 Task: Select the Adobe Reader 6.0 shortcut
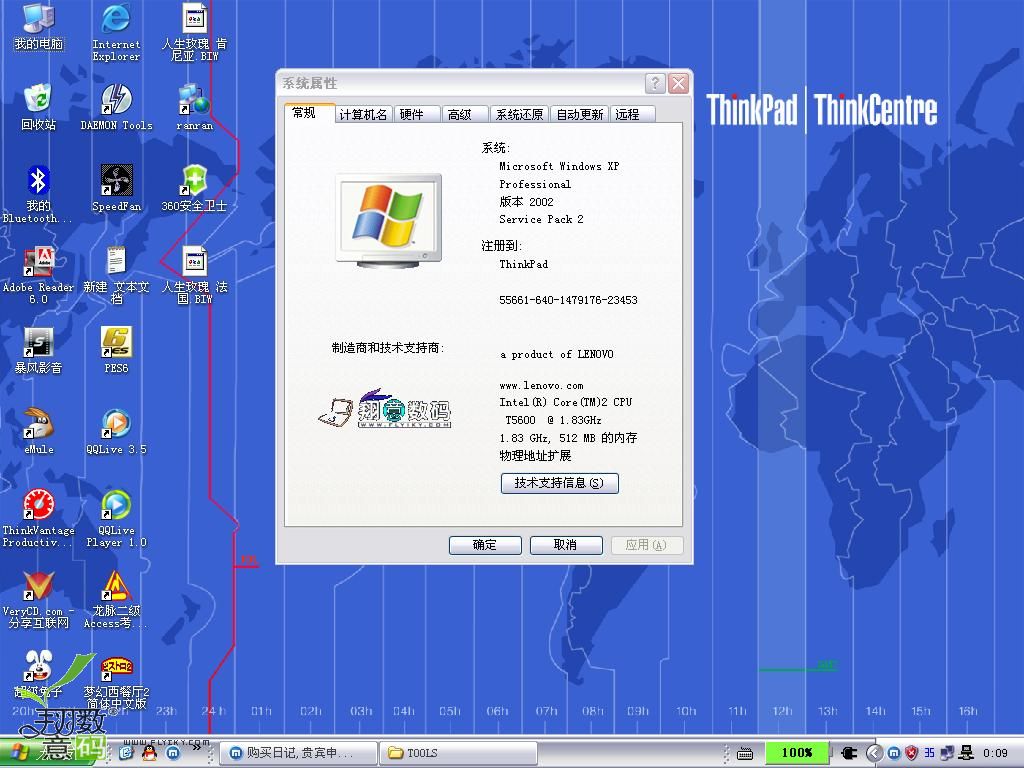[38, 275]
